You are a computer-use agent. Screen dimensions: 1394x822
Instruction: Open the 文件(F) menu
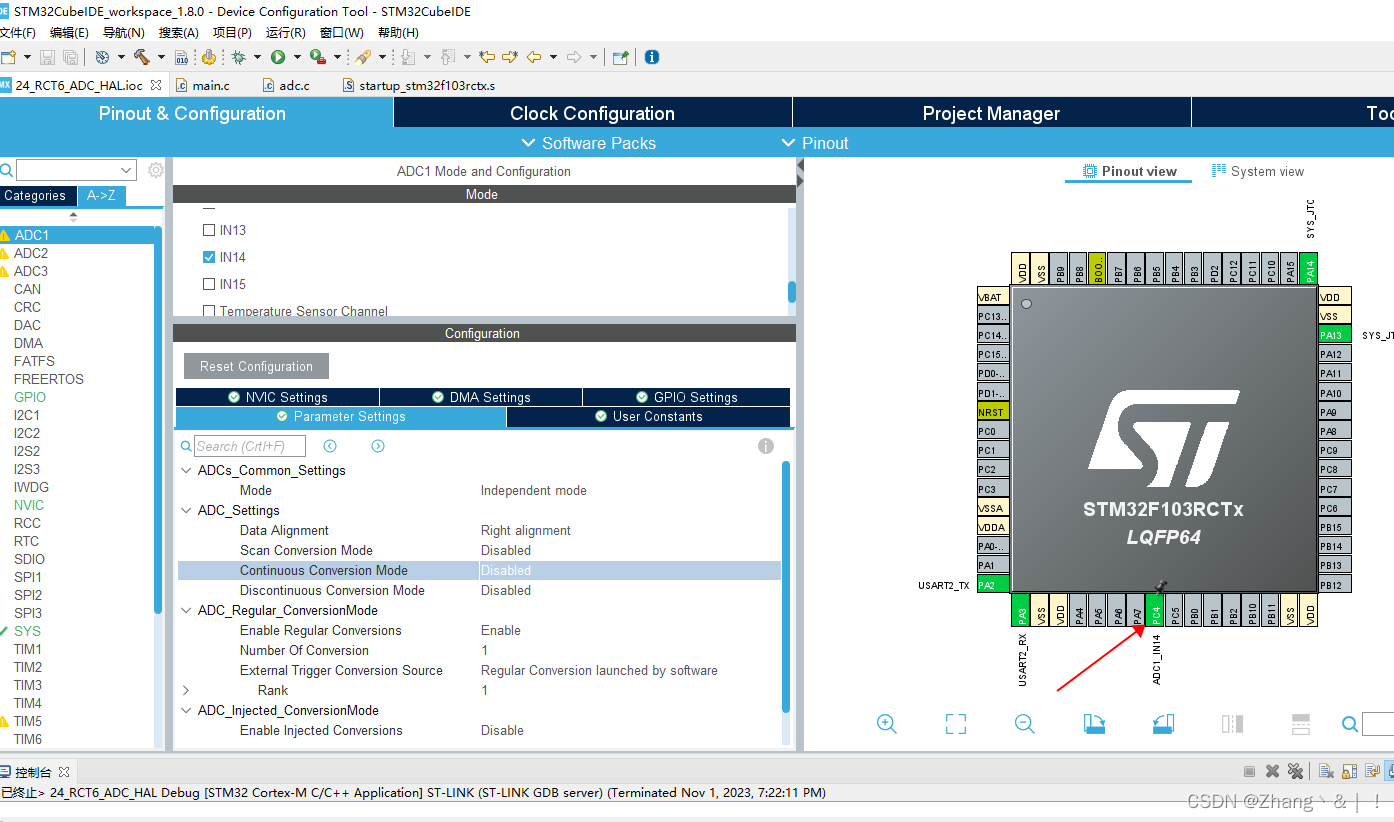17,33
